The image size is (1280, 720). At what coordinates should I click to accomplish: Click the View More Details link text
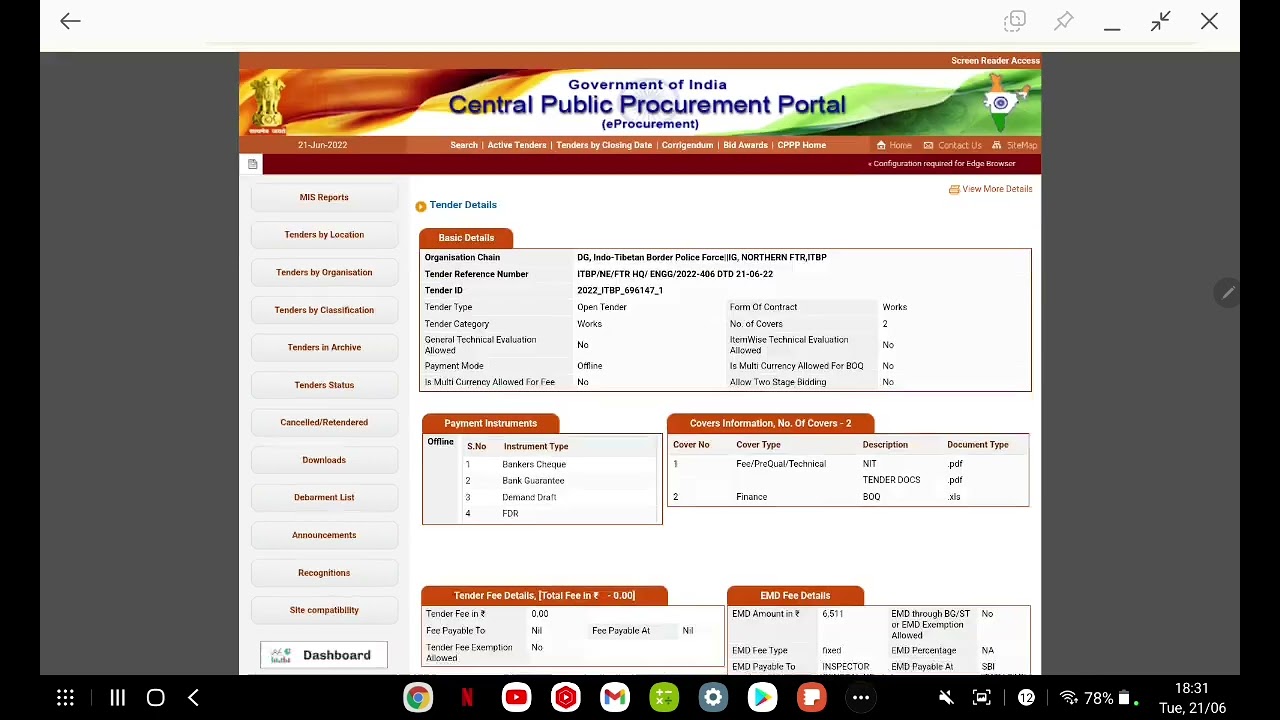[997, 189]
